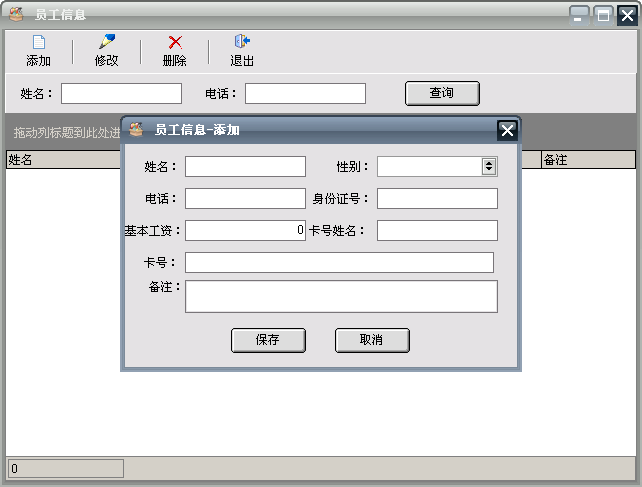Viewport: 642px width, 487px height.
Task: Click the 员工信息-添加 dialog title icon
Action: pyautogui.click(x=136, y=129)
